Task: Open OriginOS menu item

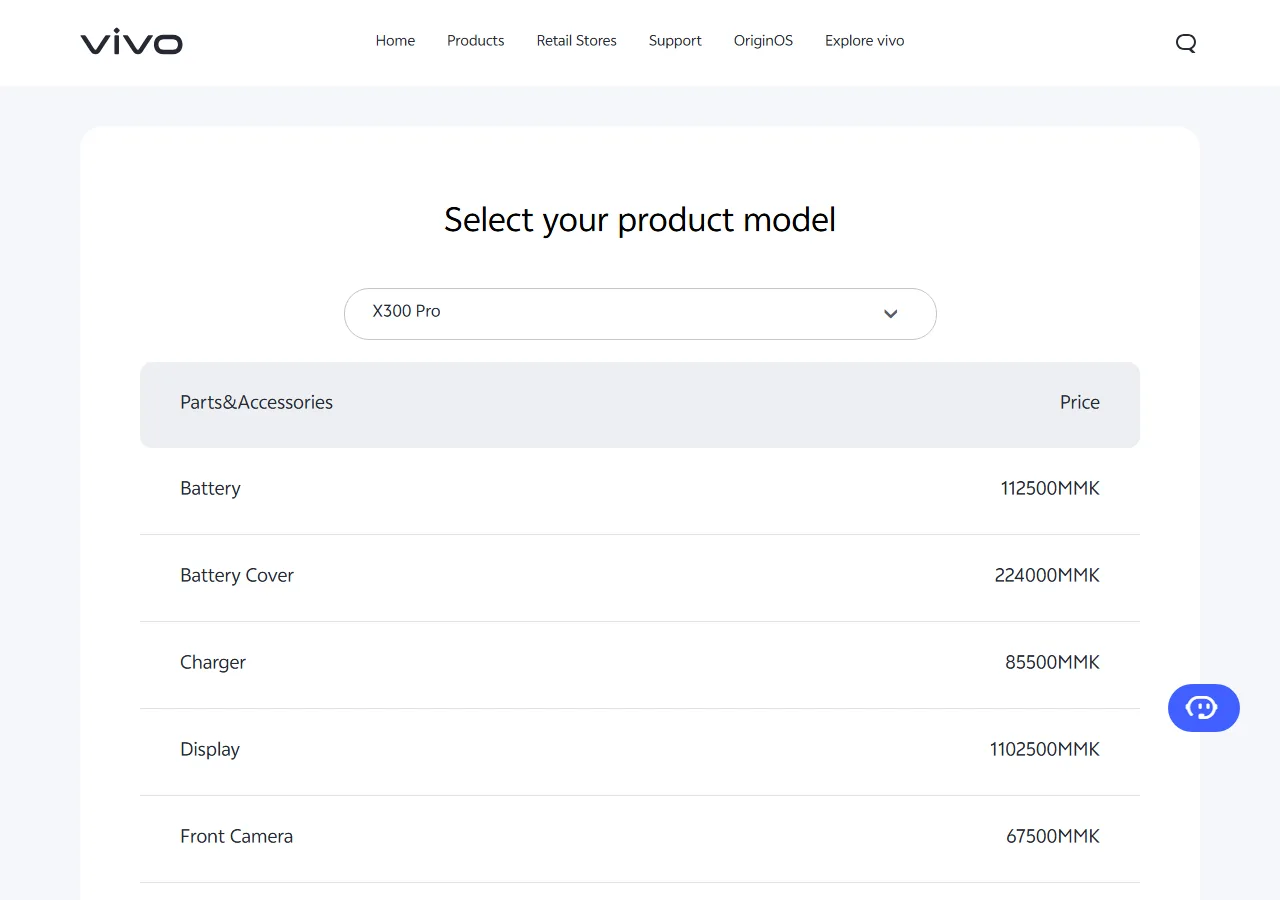Action: (x=763, y=41)
